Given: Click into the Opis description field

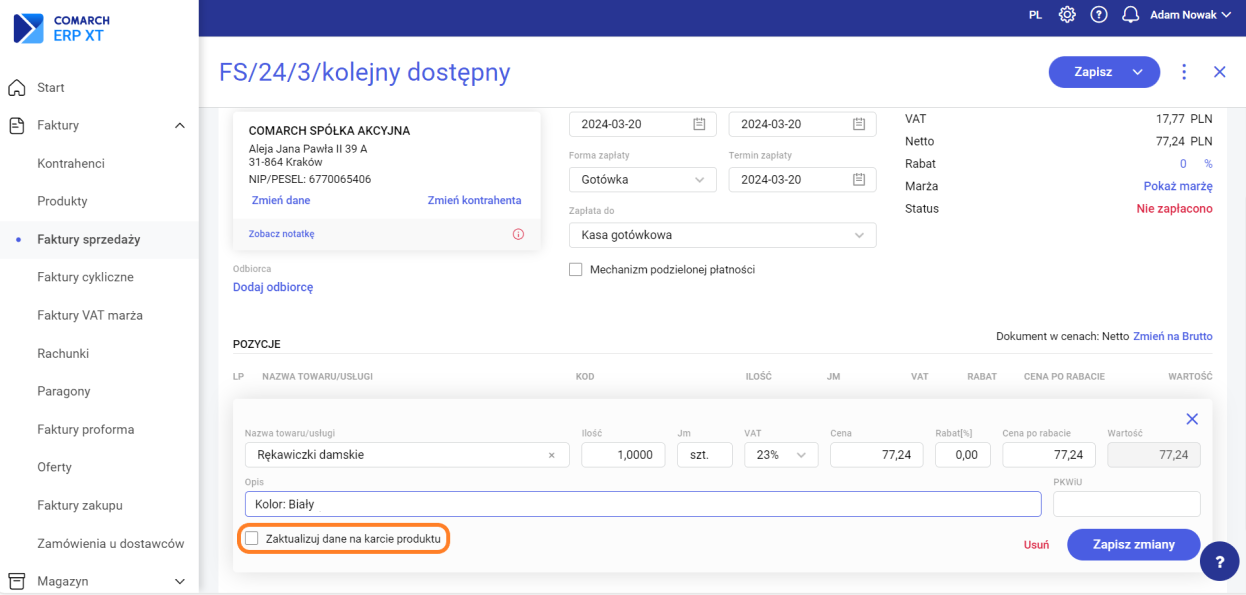Looking at the screenshot, I should tap(642, 504).
